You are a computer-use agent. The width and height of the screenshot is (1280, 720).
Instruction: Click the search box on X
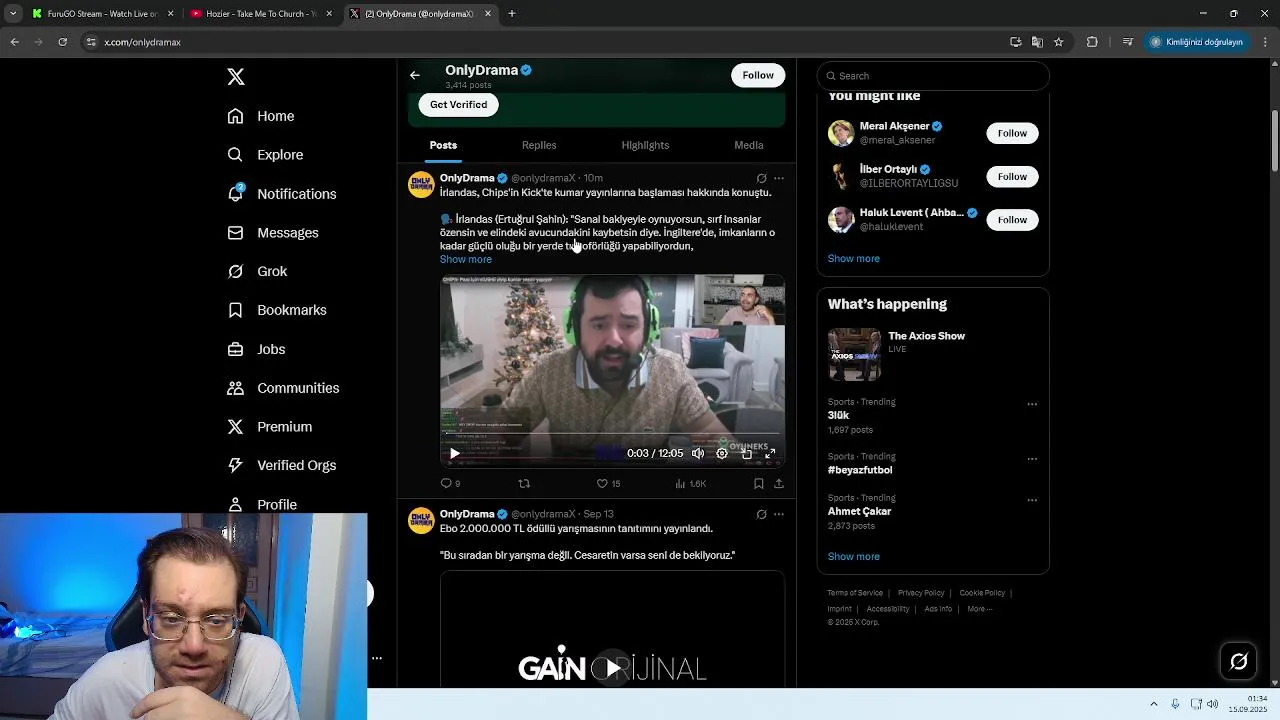(933, 76)
